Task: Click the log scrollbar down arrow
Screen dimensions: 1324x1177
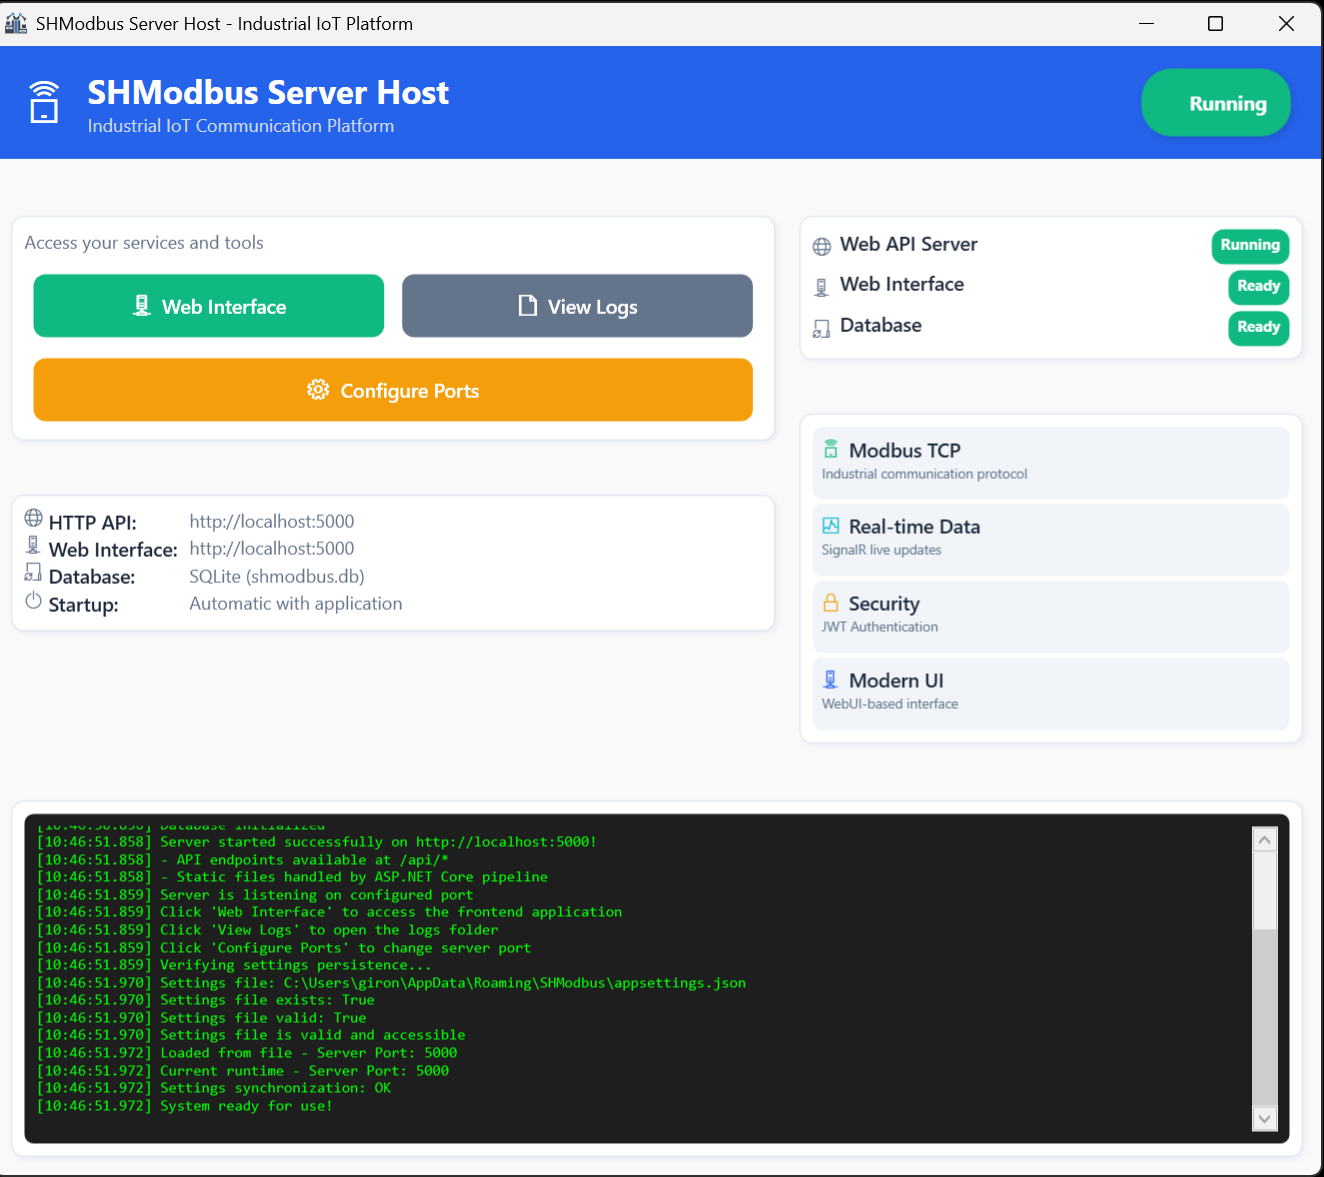Action: pos(1265,1118)
